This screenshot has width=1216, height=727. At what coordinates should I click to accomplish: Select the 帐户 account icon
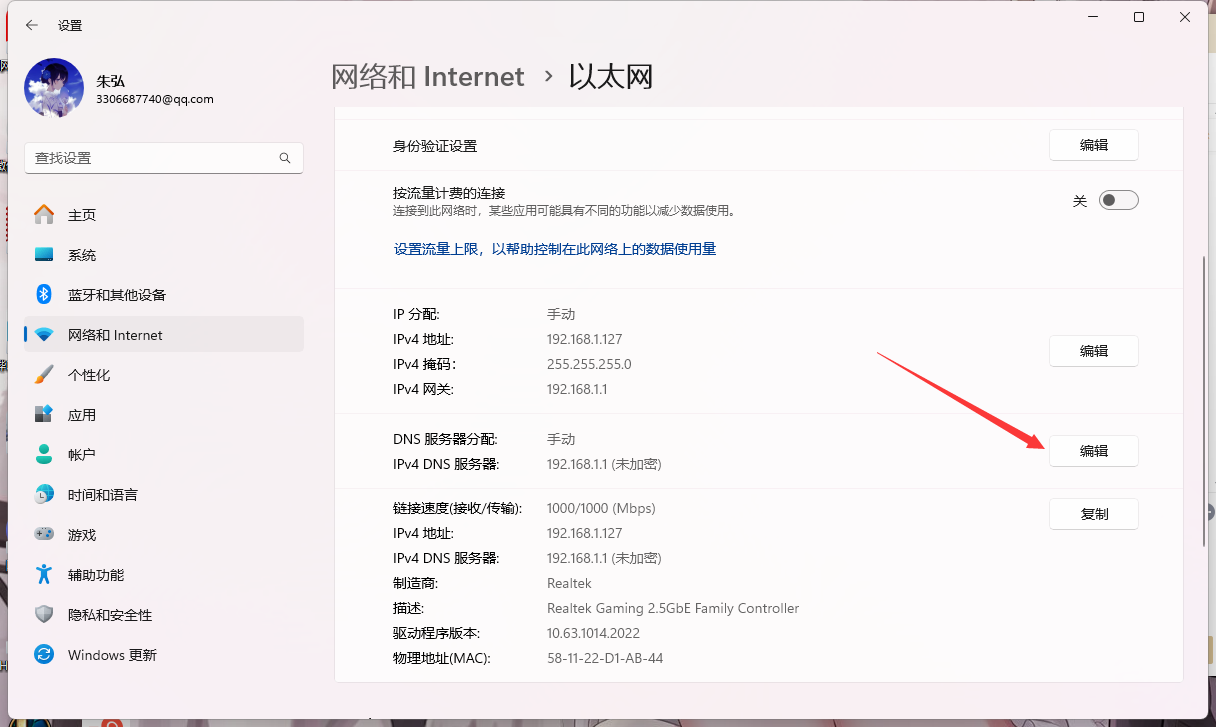tap(44, 455)
